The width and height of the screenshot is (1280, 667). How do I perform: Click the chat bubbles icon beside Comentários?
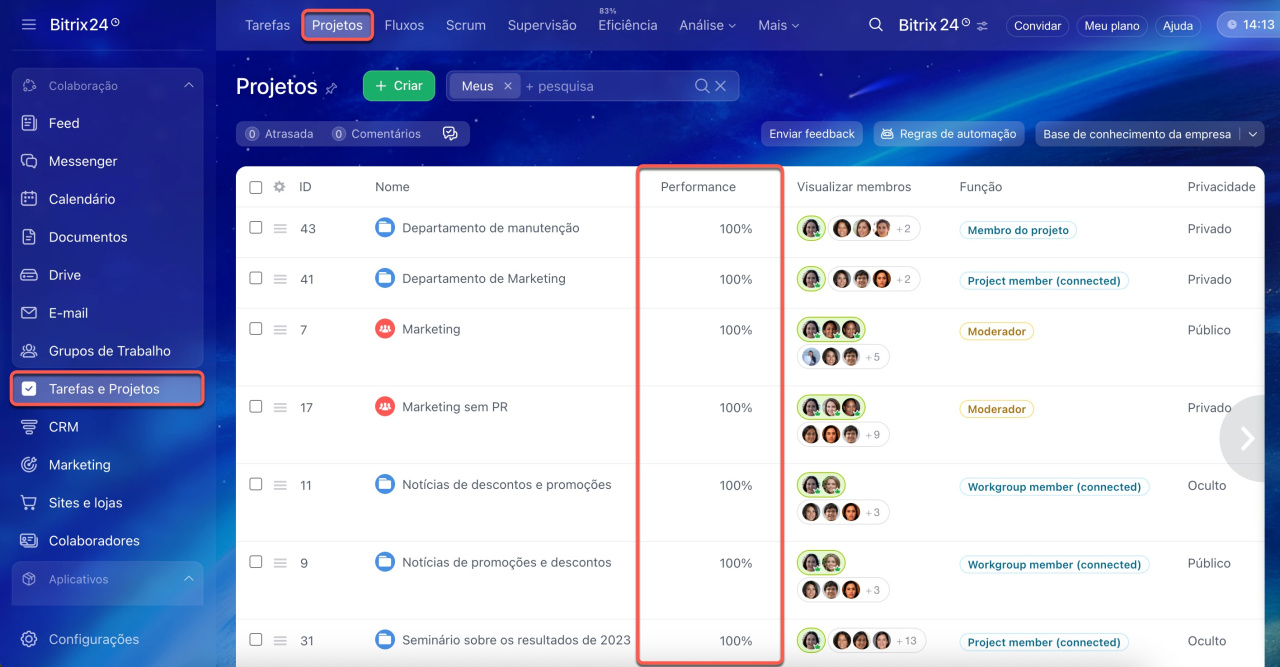(450, 134)
